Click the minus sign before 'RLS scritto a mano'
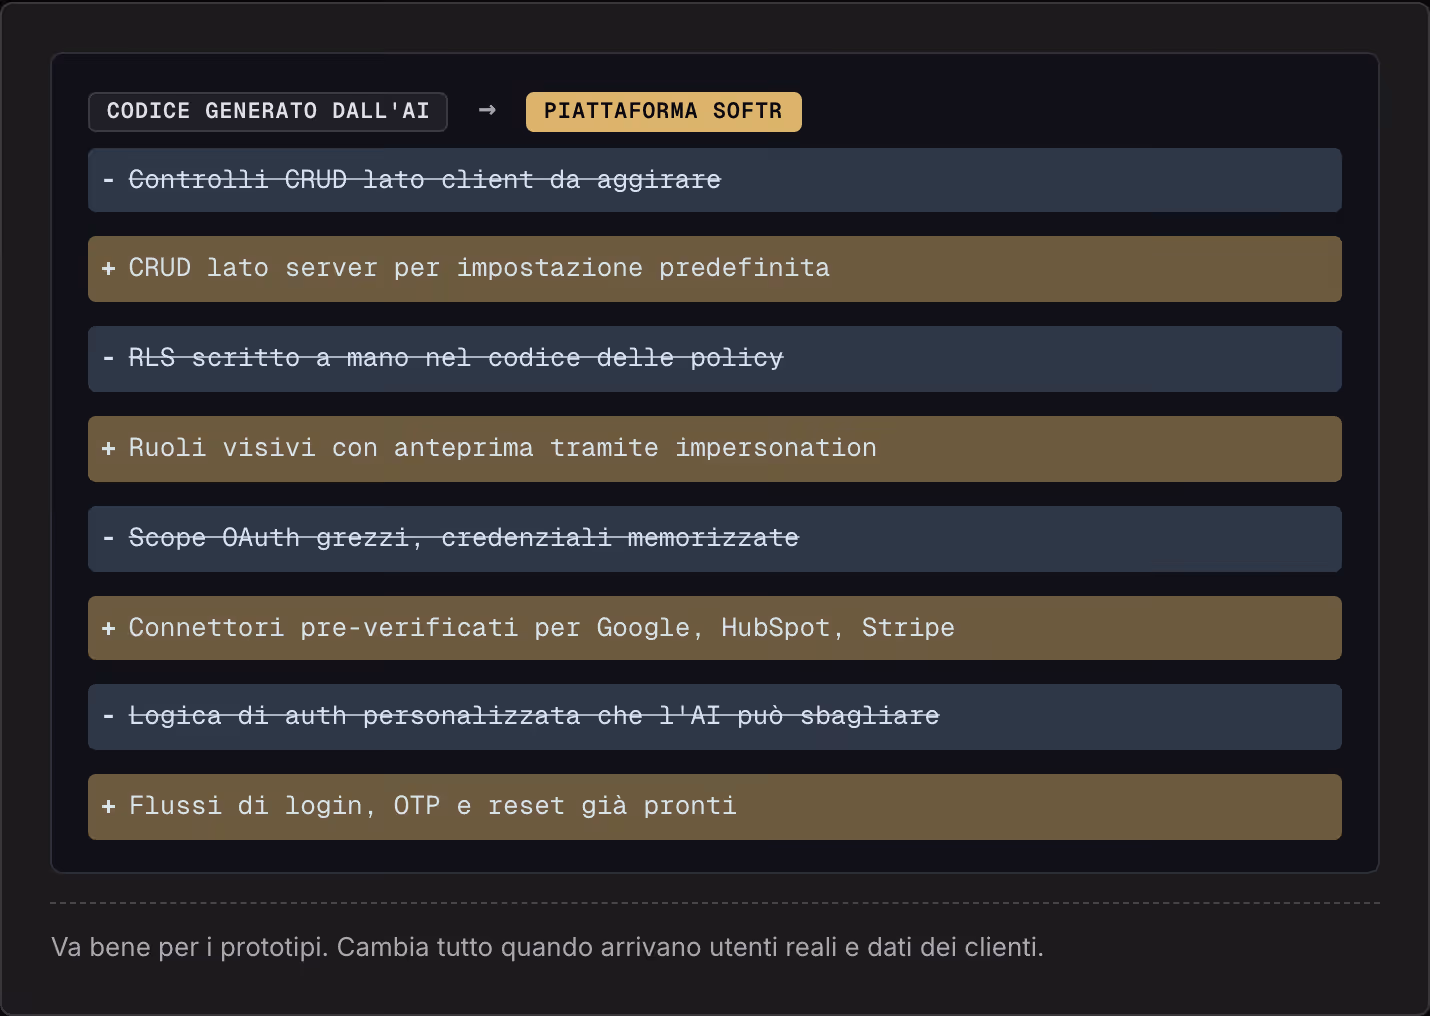 coord(108,358)
